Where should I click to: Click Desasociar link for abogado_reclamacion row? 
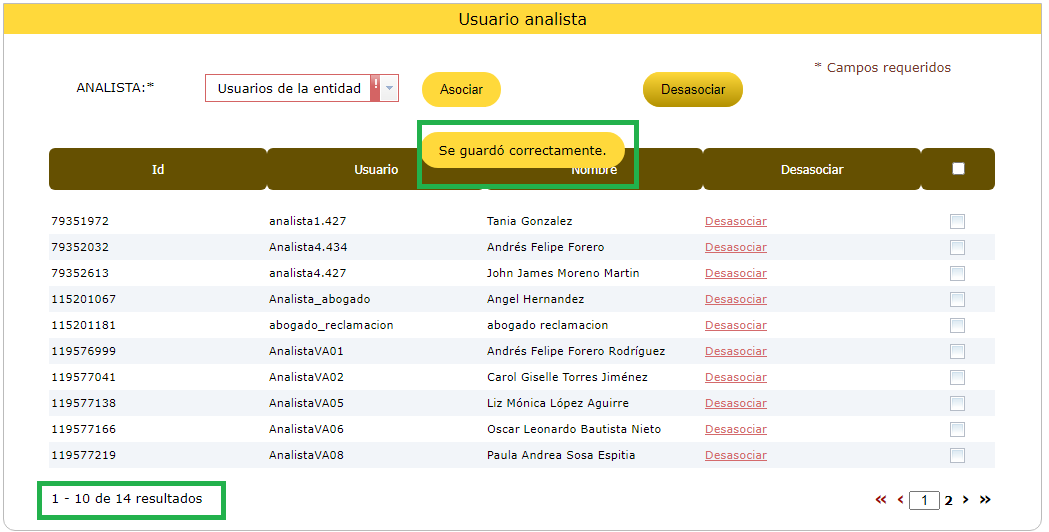click(735, 325)
